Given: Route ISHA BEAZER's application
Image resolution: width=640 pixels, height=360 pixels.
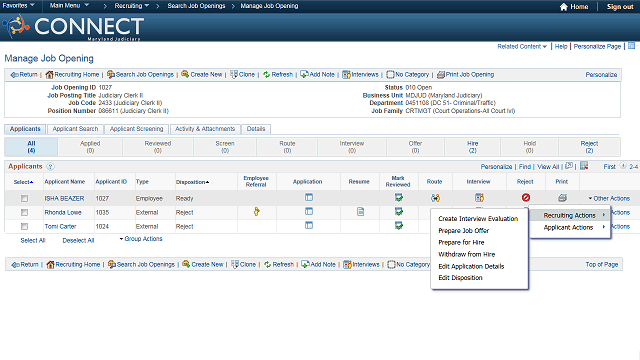Looking at the screenshot, I should (x=435, y=198).
